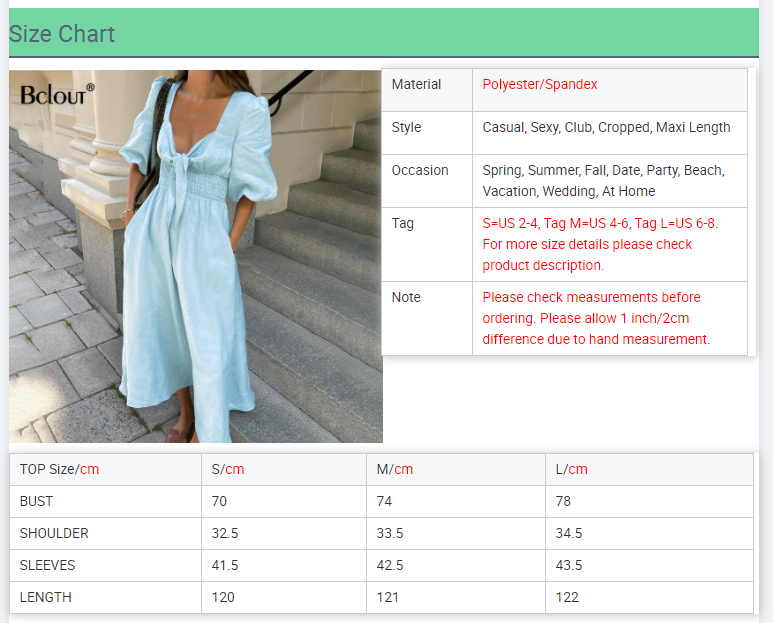
Task: Click the Size Chart header title
Action: (62, 34)
